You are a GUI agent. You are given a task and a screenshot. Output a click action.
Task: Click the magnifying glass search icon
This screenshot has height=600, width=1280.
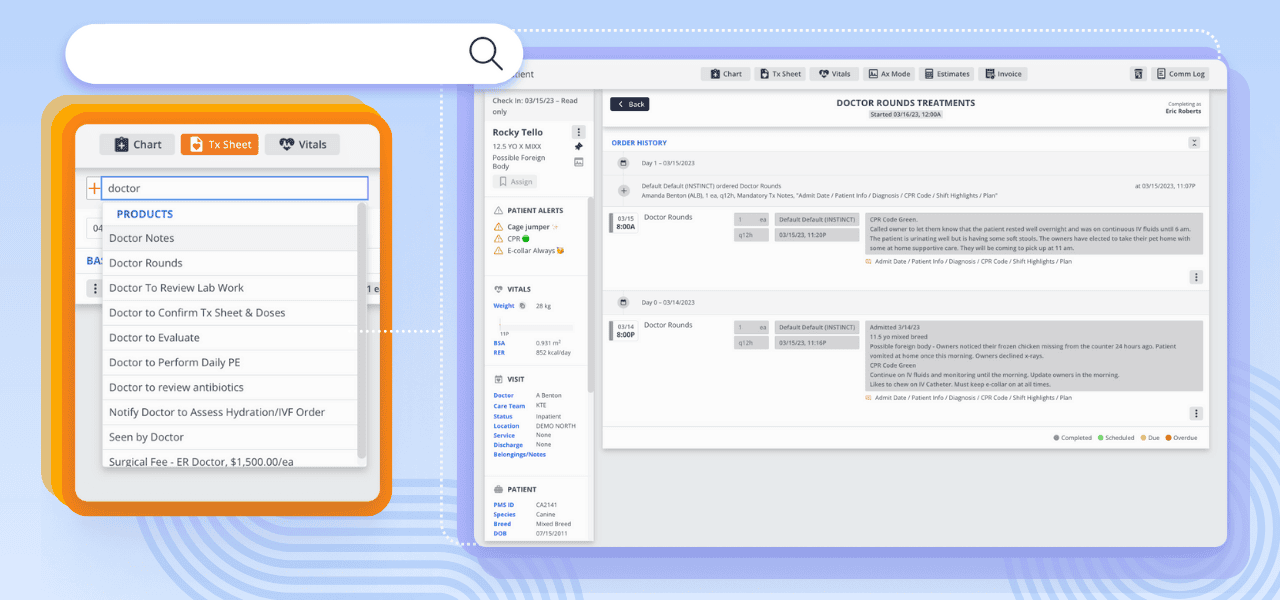(x=486, y=53)
